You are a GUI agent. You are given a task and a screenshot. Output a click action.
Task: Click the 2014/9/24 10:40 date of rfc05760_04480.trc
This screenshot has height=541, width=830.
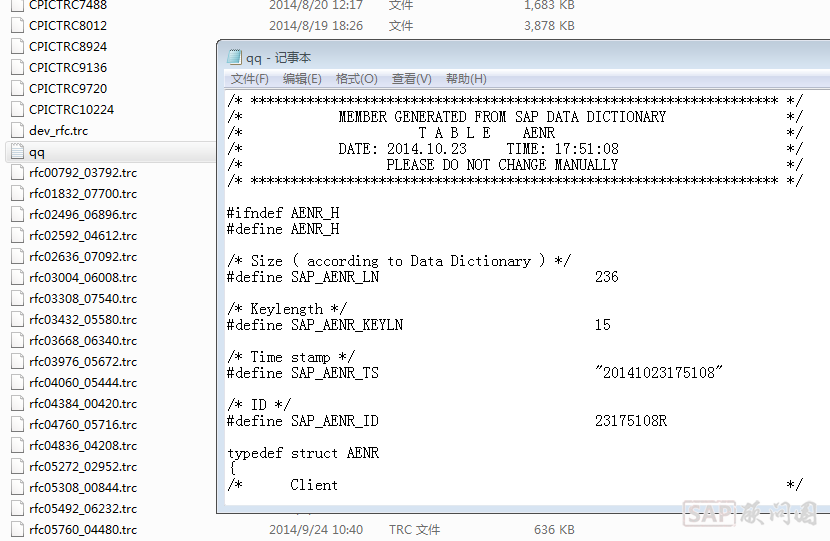[x=316, y=529]
